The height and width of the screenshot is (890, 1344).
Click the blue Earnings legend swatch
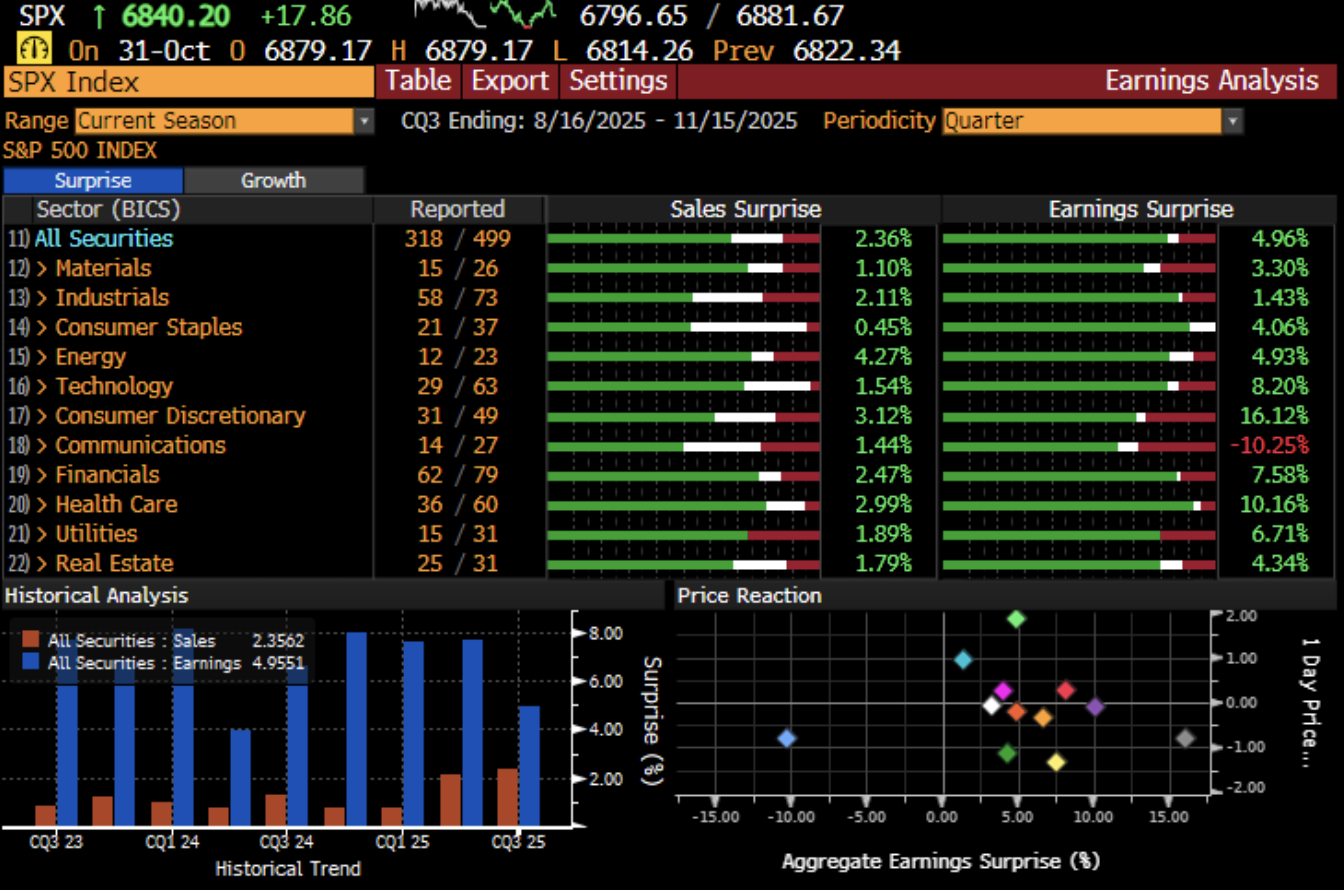30,662
